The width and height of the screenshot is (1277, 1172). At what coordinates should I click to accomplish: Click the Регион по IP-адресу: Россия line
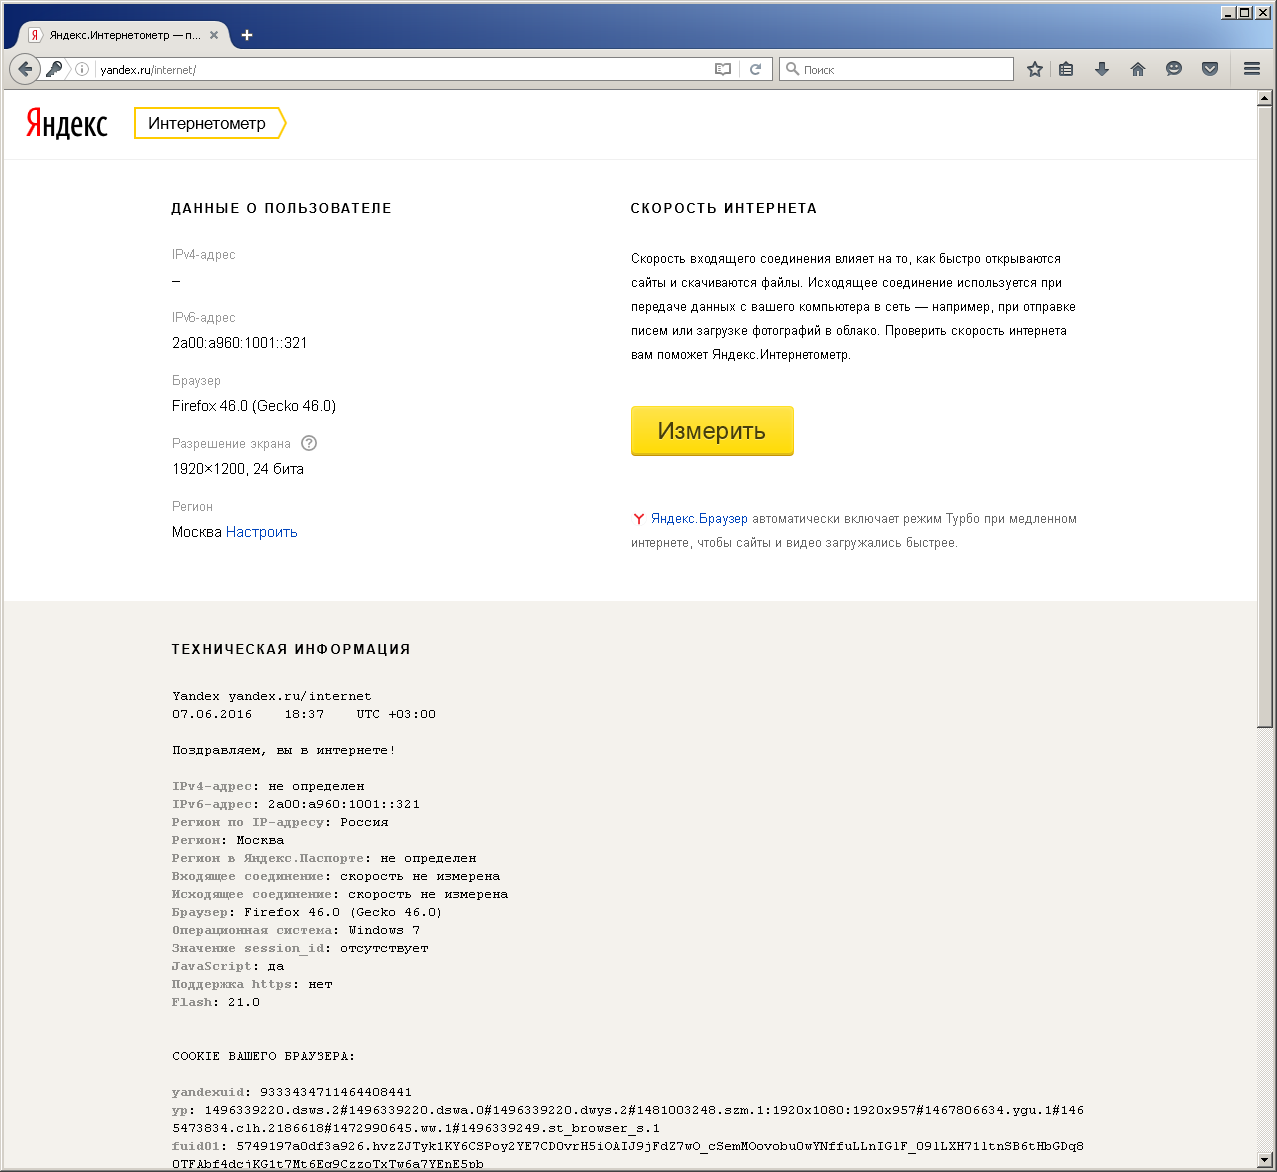[x=280, y=822]
